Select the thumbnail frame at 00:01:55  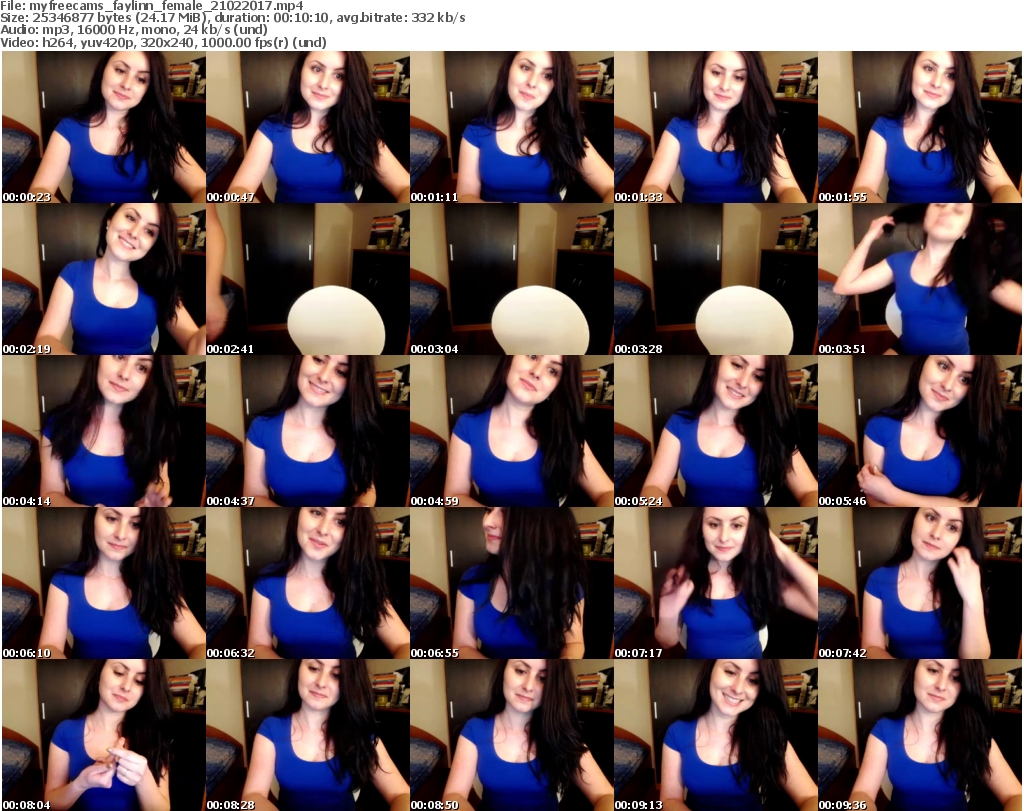[x=920, y=127]
